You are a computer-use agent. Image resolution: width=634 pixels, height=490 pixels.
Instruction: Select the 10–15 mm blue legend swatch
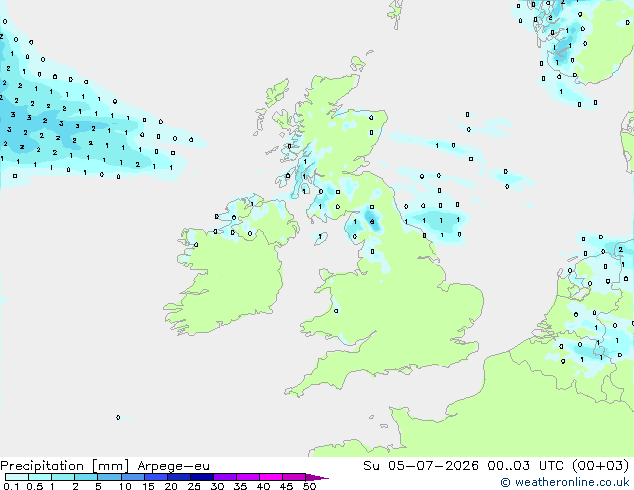[x=132, y=477]
